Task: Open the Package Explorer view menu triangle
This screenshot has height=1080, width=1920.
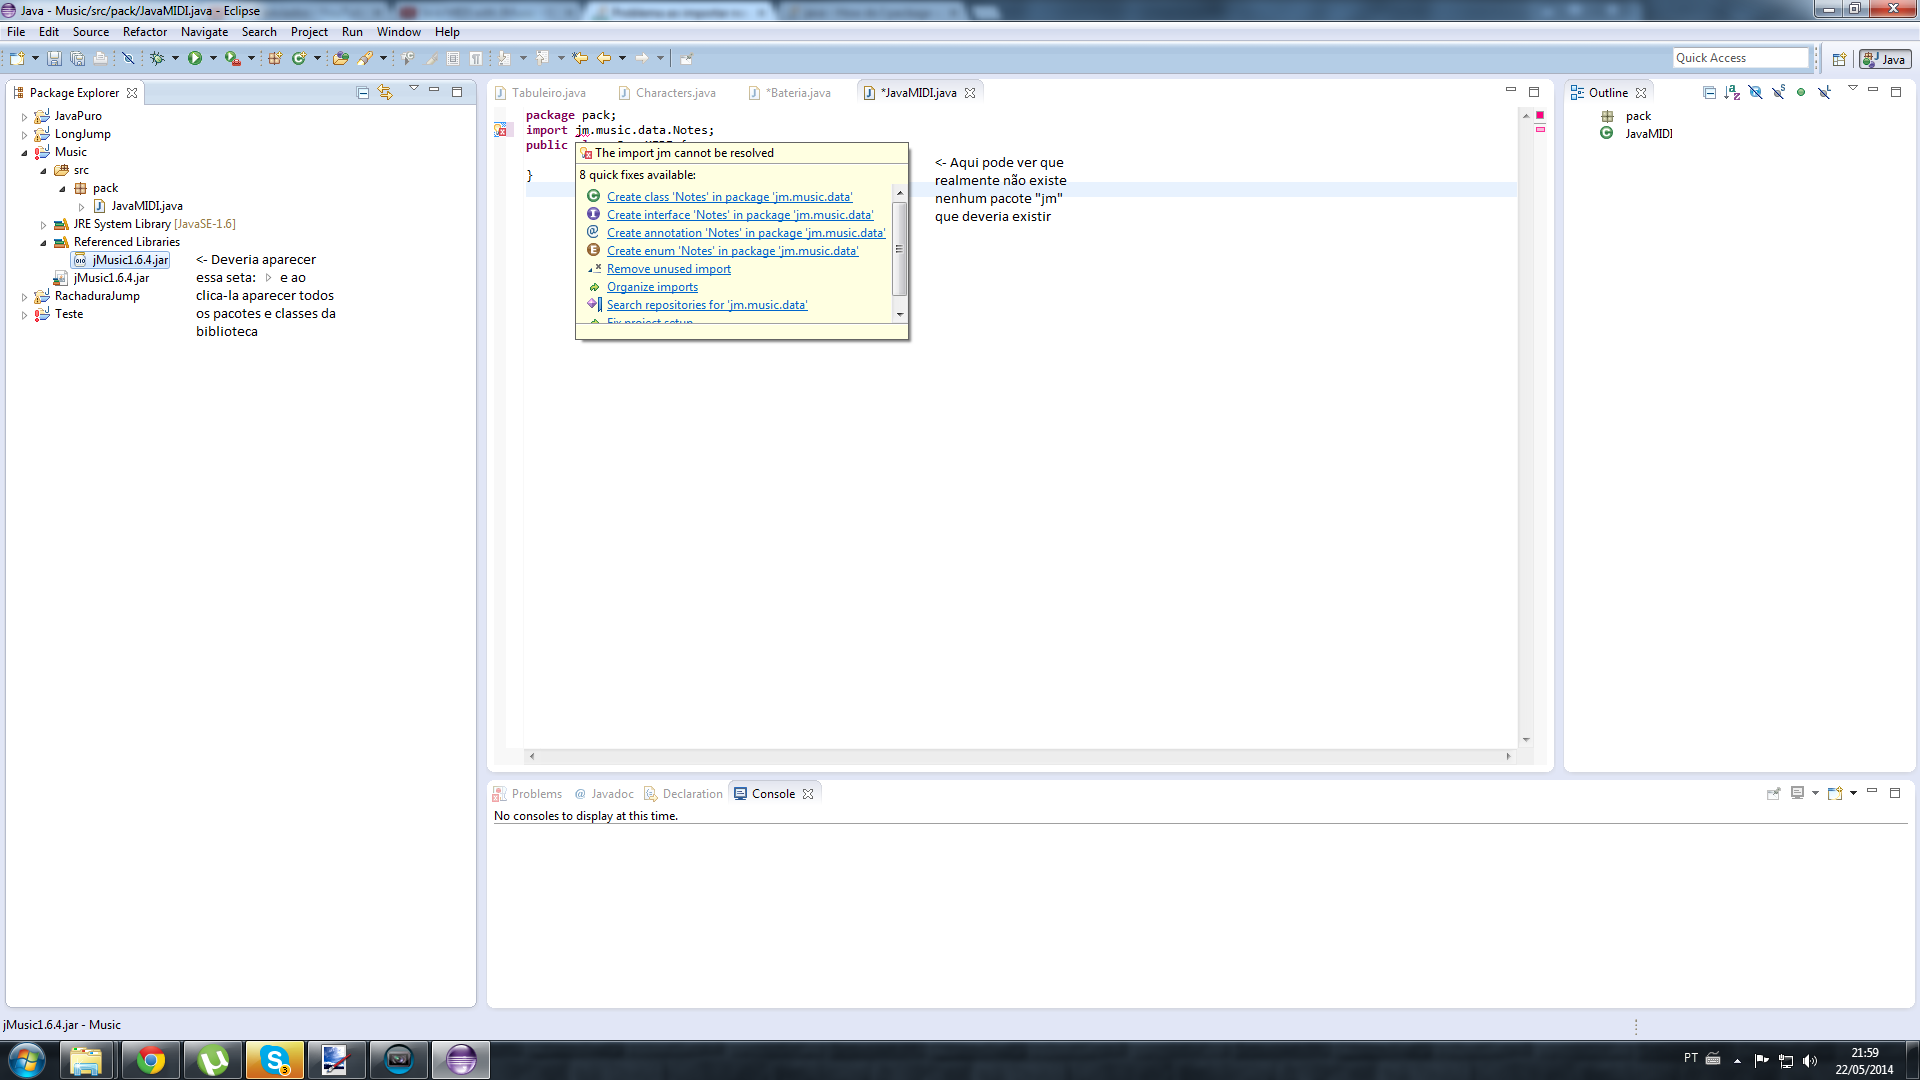Action: point(413,90)
